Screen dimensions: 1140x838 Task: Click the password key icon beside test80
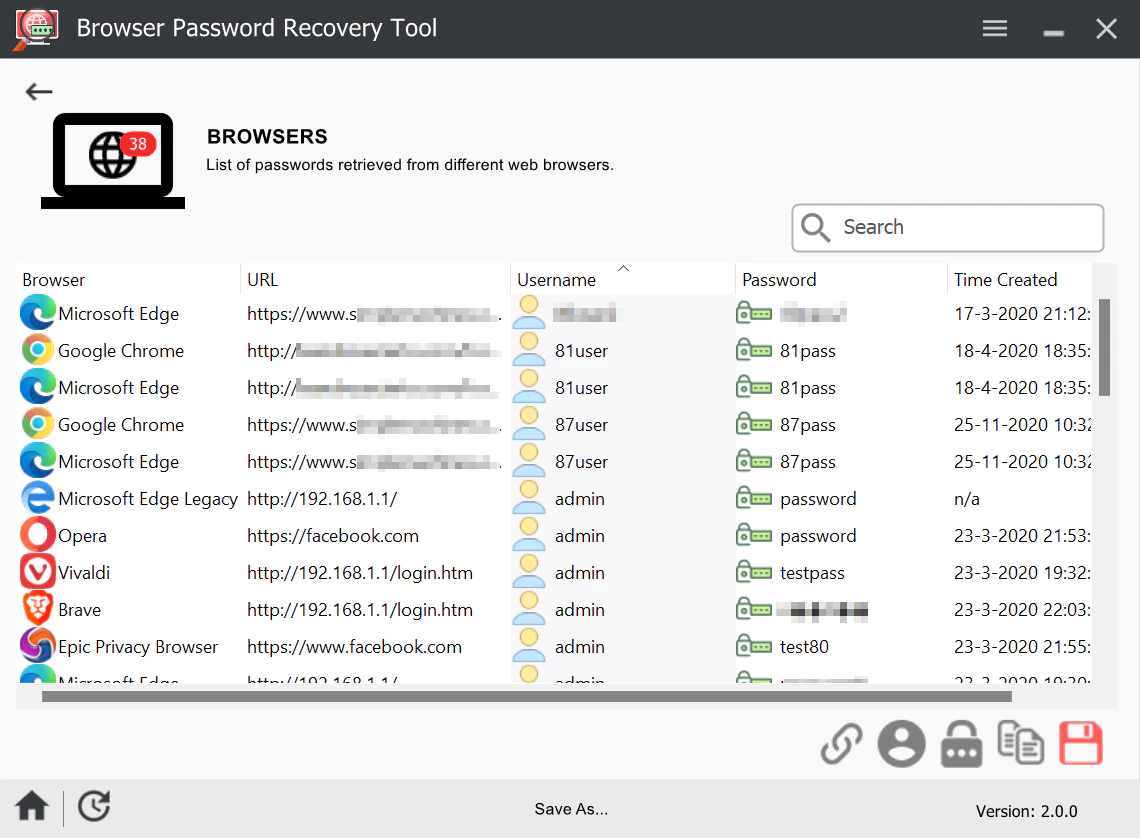[754, 645]
